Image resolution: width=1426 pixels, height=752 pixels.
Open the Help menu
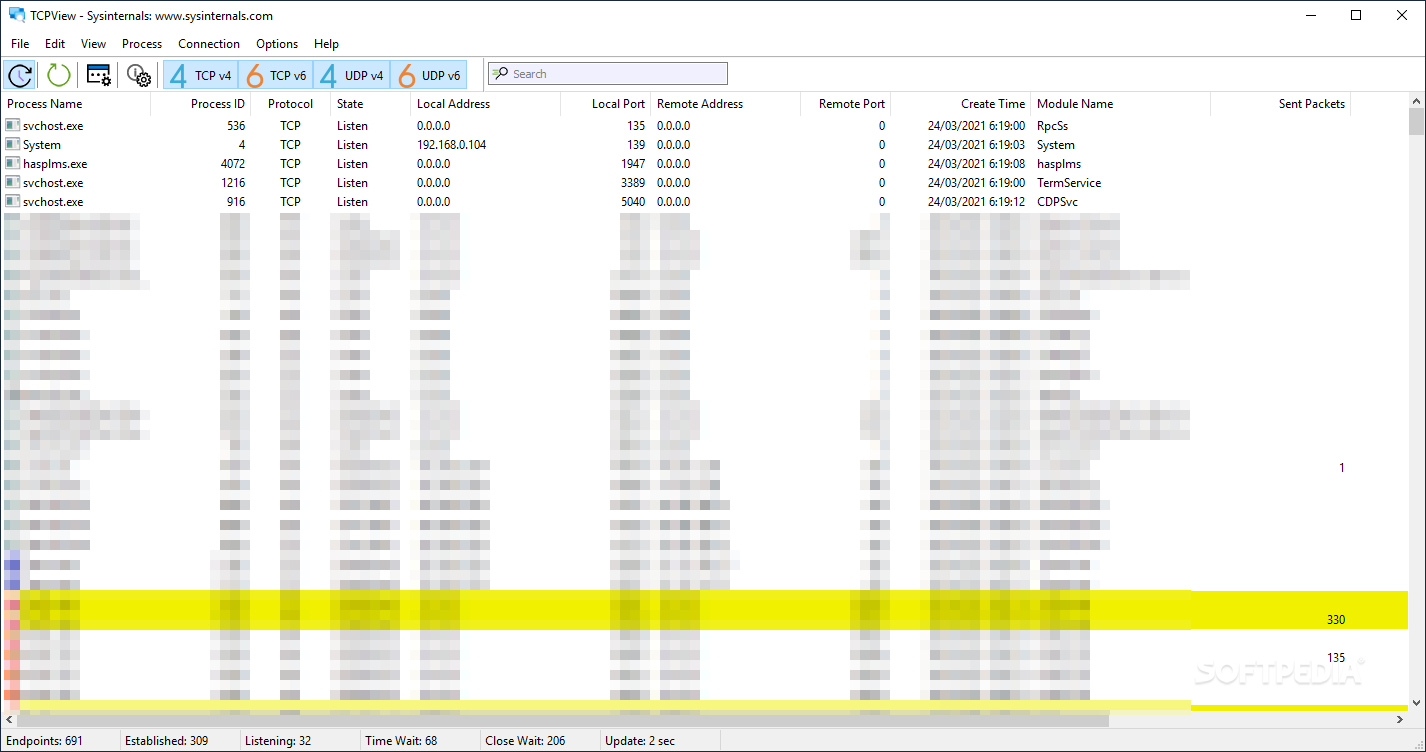(x=326, y=44)
